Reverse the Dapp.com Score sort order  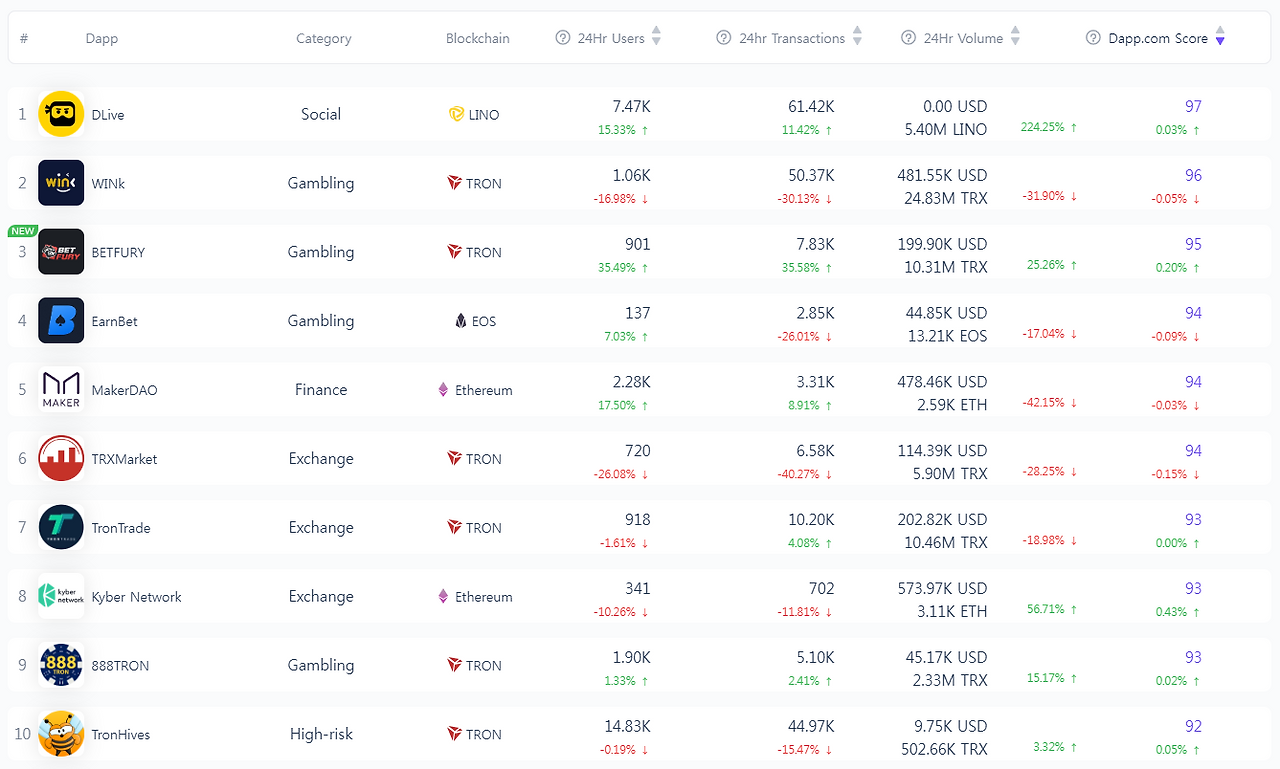1220,38
